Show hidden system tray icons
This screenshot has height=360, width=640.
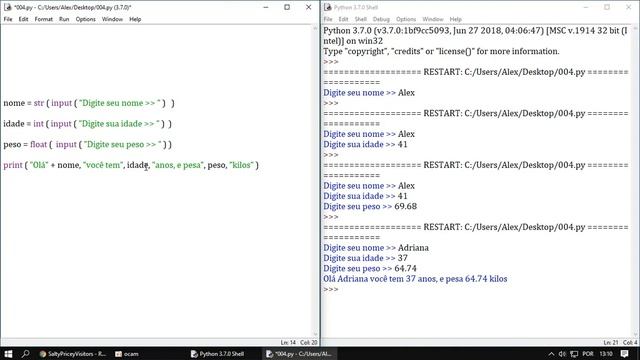(x=551, y=354)
